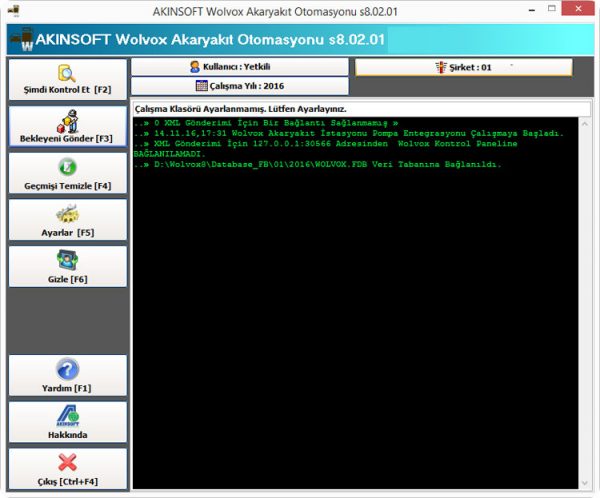600x498 pixels.
Task: Click the Yardım question mark icon
Action: pyautogui.click(x=67, y=369)
